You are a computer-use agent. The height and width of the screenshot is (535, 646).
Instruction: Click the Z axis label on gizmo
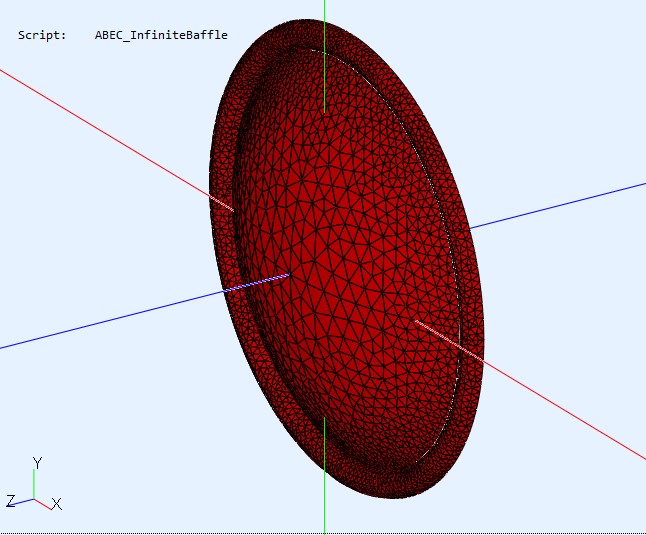[x=11, y=501]
